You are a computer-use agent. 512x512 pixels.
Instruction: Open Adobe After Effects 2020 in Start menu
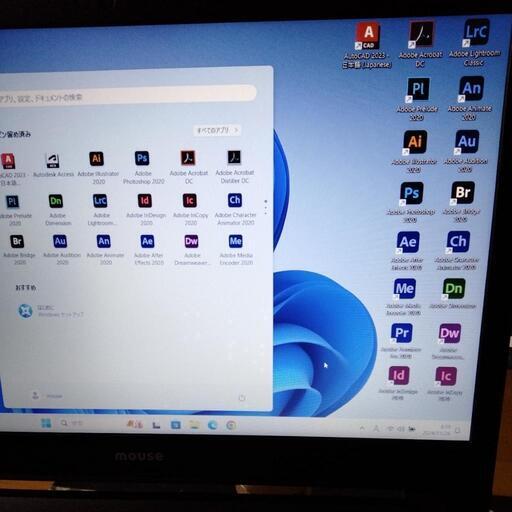pyautogui.click(x=148, y=249)
